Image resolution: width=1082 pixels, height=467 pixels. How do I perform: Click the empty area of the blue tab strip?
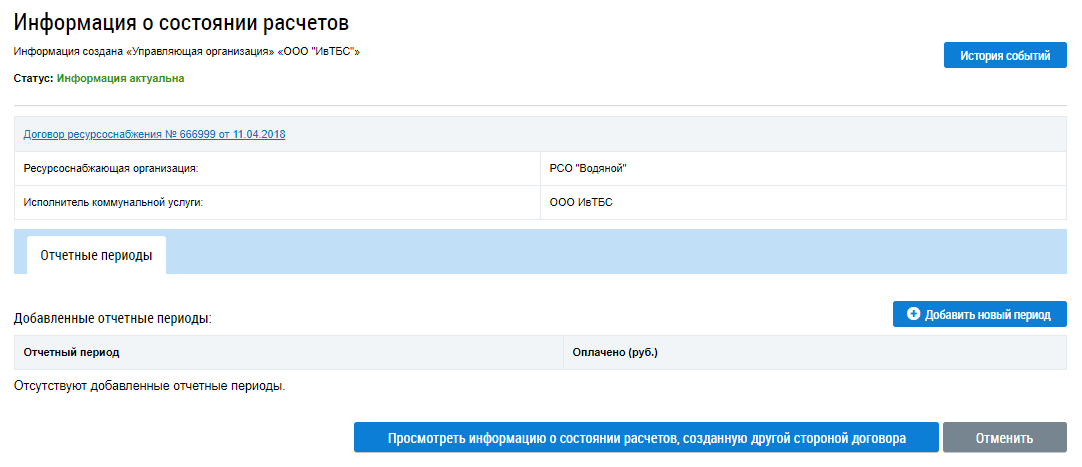pos(600,252)
